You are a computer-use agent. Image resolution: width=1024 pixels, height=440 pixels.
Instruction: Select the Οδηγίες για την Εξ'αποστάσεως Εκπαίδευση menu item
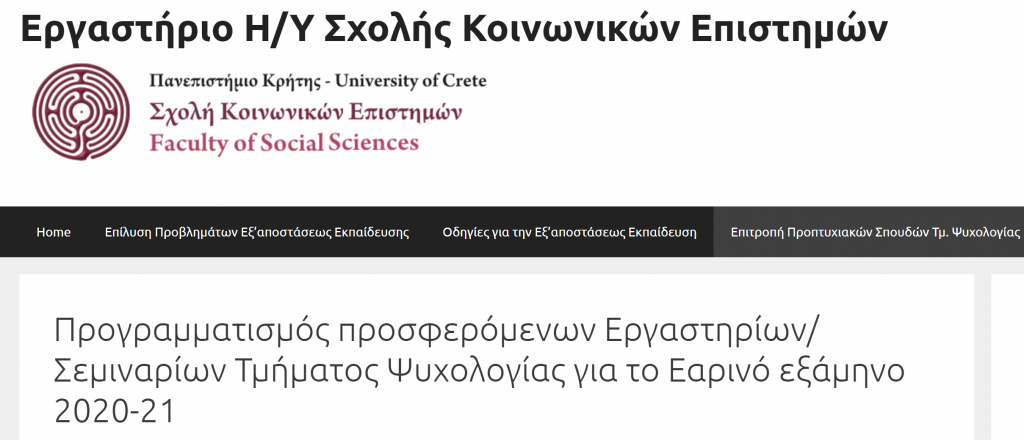click(x=569, y=232)
